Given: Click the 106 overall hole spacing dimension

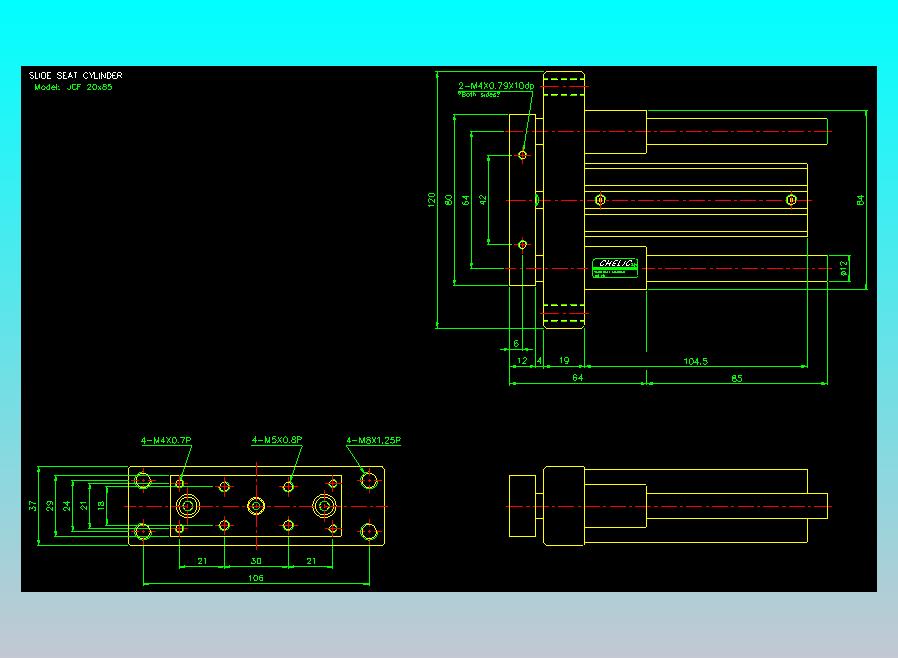Looking at the screenshot, I should [255, 578].
